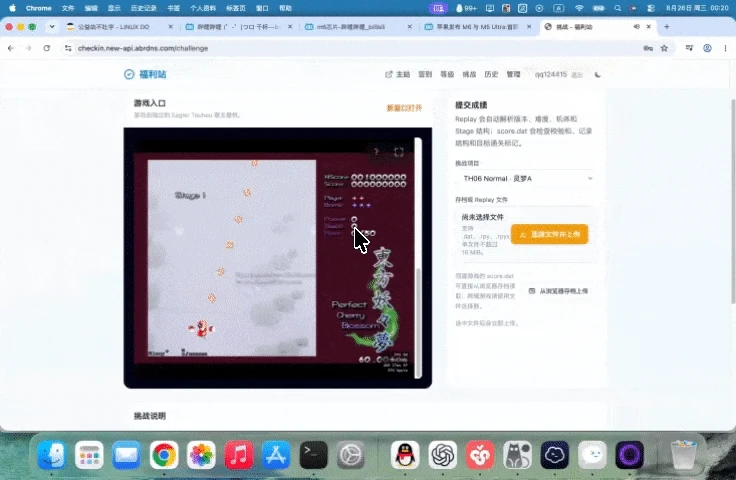This screenshot has height=480, width=736.
Task: Open App Store from the Dock
Action: point(276,455)
